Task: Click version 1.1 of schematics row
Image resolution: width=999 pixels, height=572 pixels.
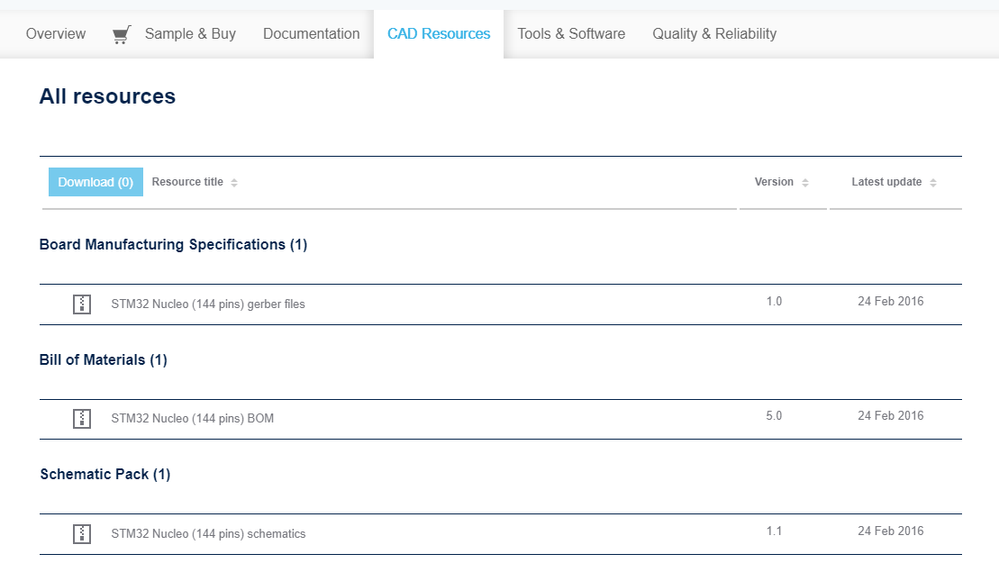Action: pos(774,531)
